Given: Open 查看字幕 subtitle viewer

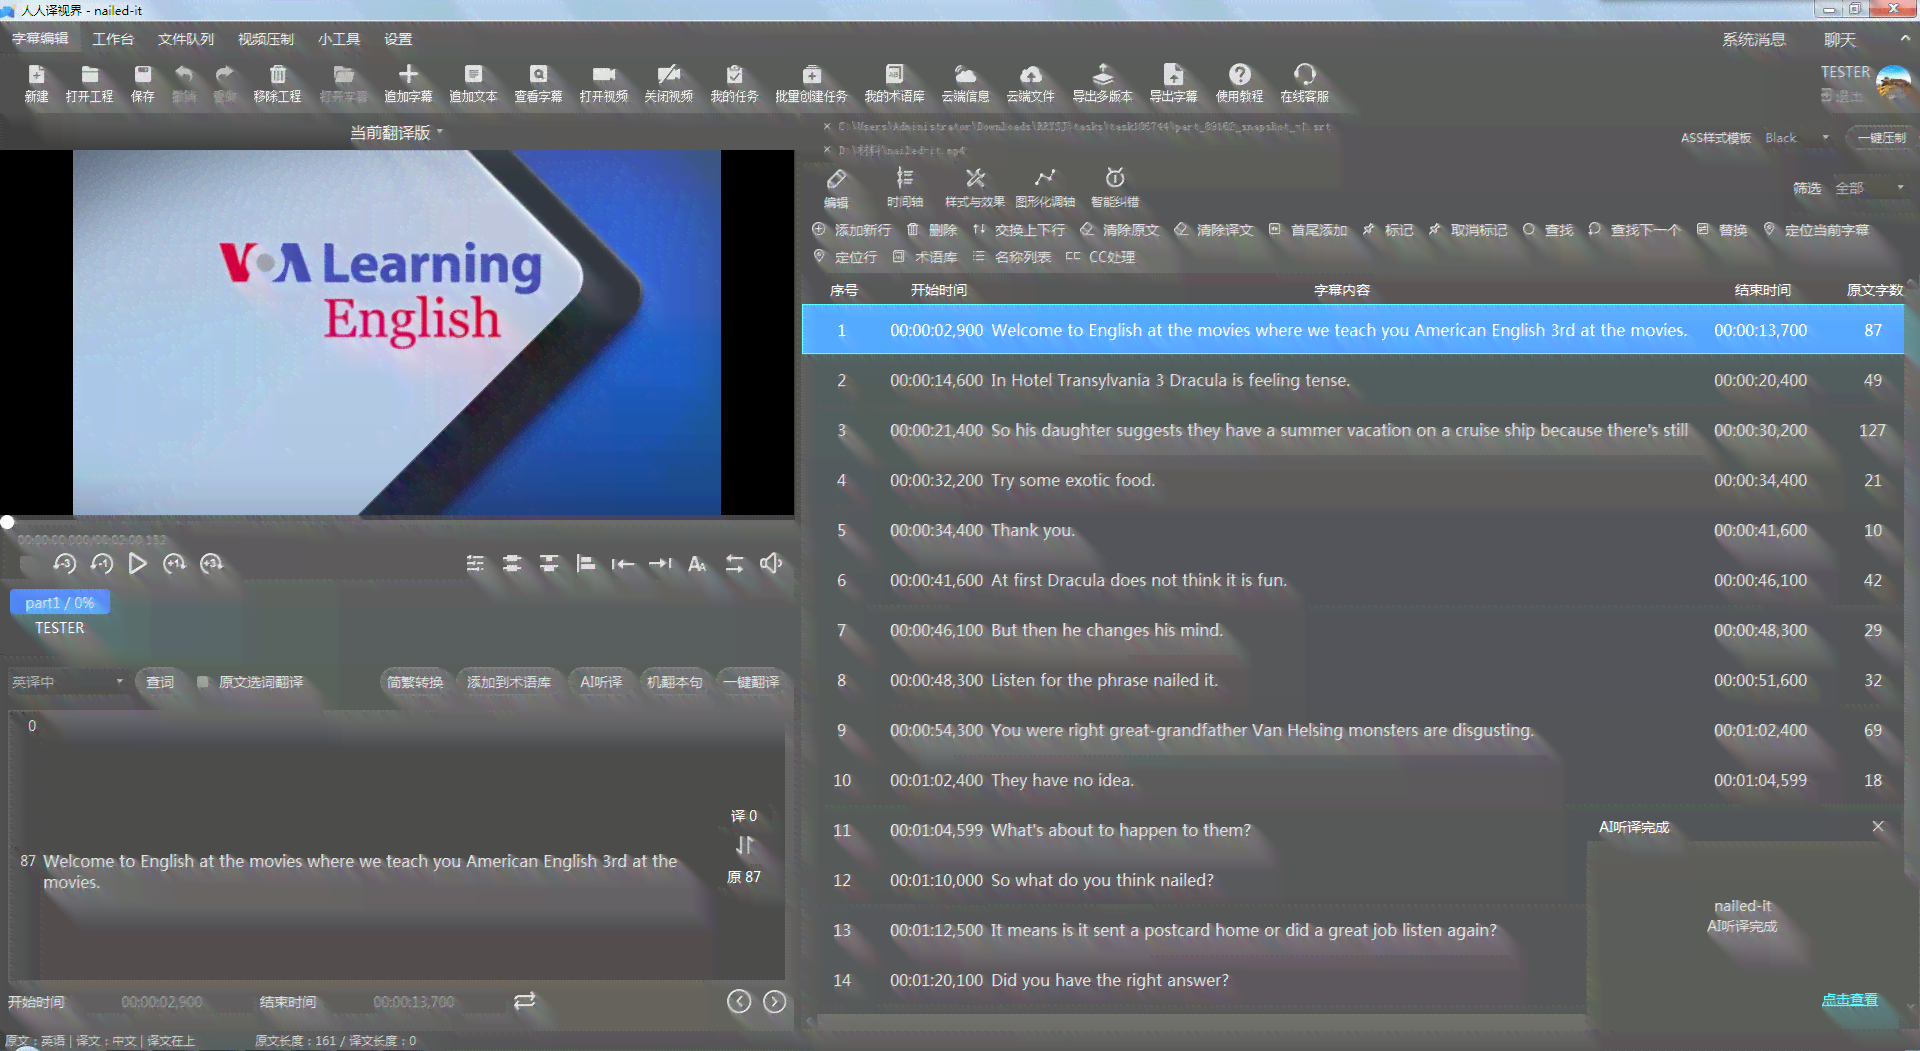Looking at the screenshot, I should click(x=538, y=83).
